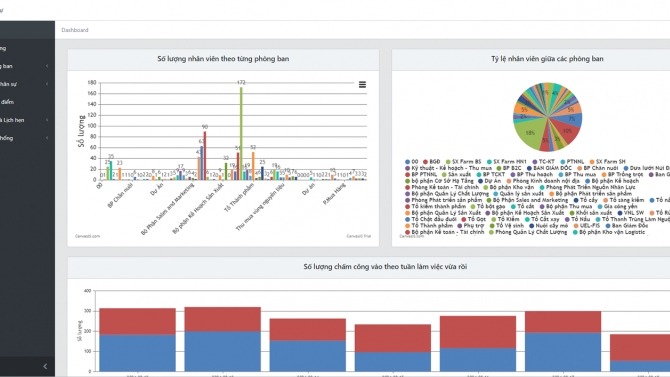Screen dimensions: 670x377
Task: Click the dark blue marker next to 'Tổ cấy'
Action: pyautogui.click(x=576, y=200)
